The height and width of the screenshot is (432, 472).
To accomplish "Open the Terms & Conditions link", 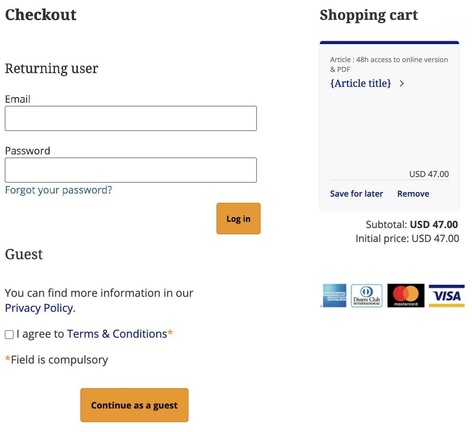I will coord(117,334).
